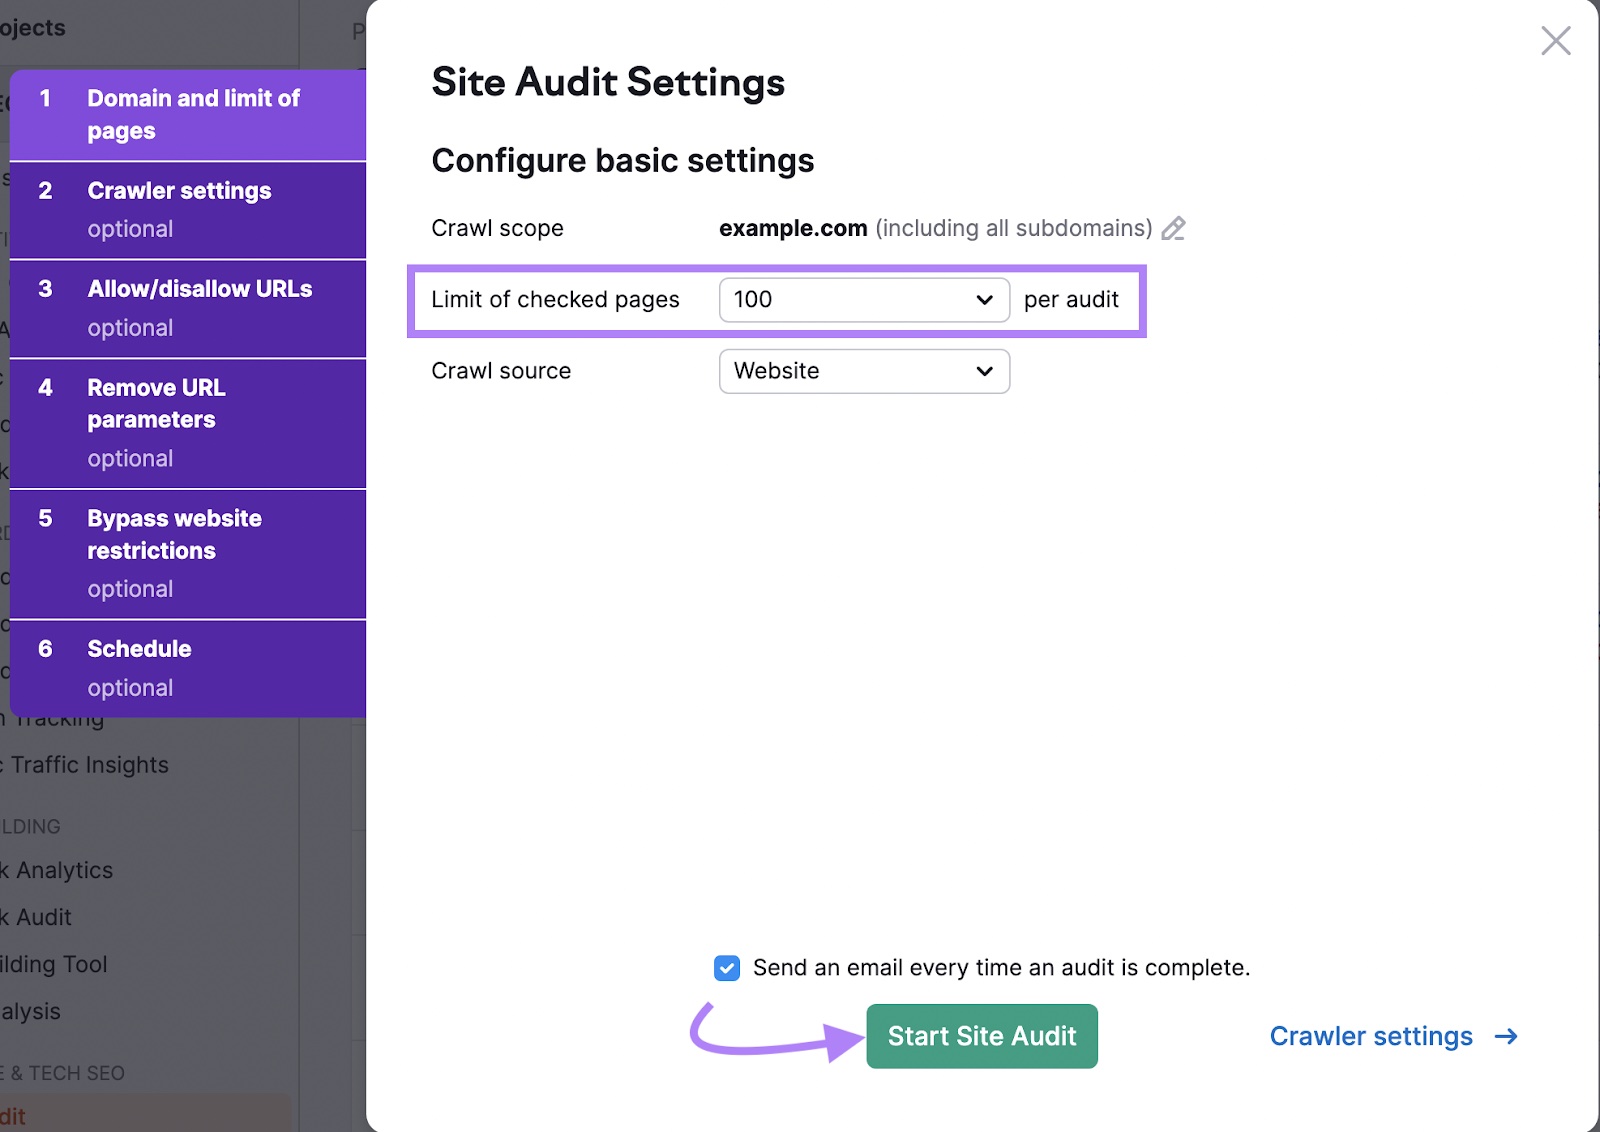Open Traffic Insights in the sidebar

[x=85, y=765]
